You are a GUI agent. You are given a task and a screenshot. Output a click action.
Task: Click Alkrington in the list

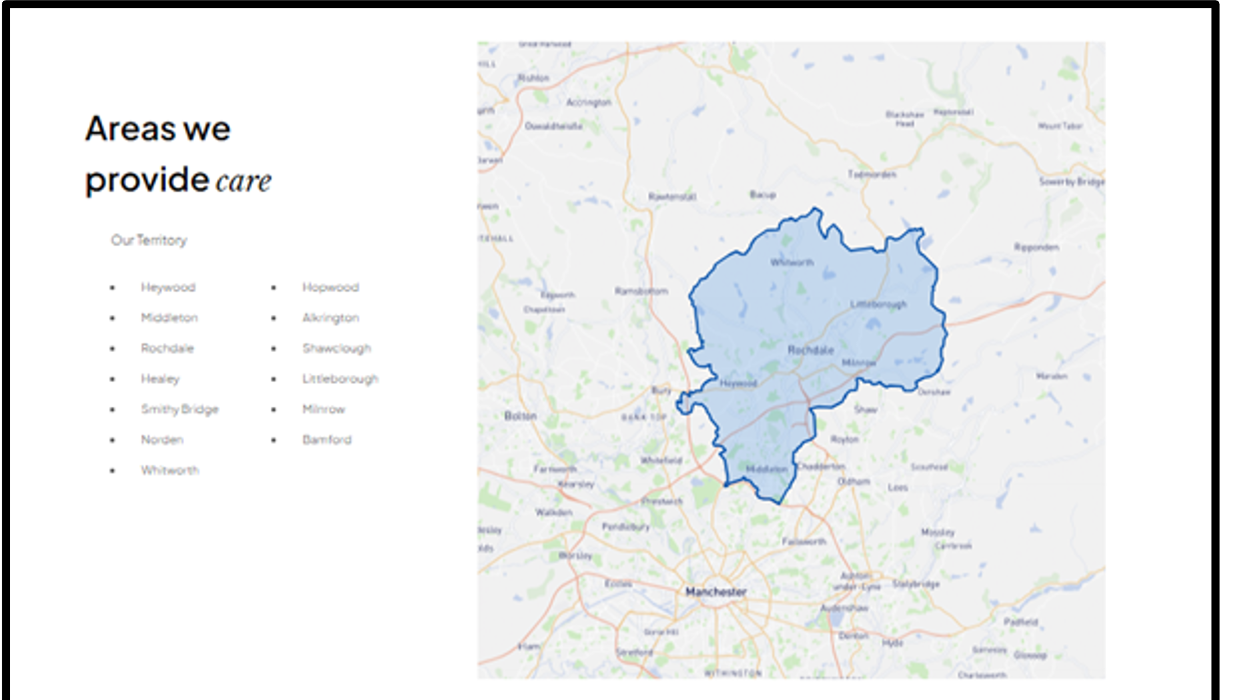tap(330, 318)
